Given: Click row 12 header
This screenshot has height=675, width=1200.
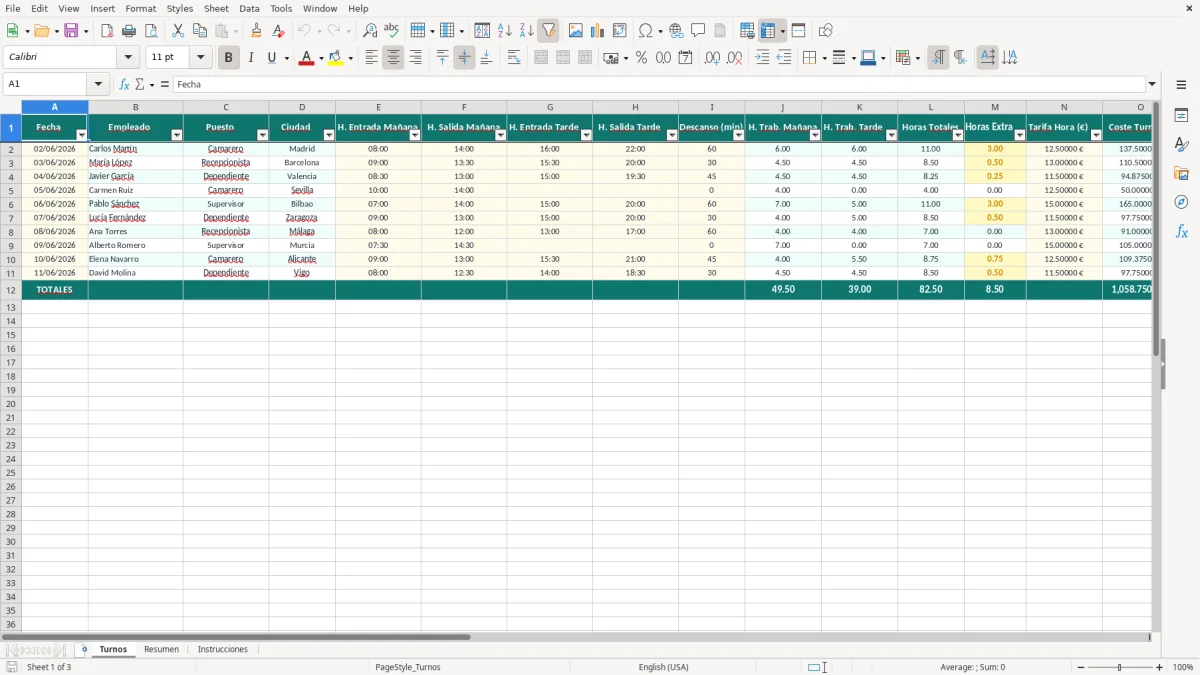Looking at the screenshot, I should pyautogui.click(x=11, y=290).
